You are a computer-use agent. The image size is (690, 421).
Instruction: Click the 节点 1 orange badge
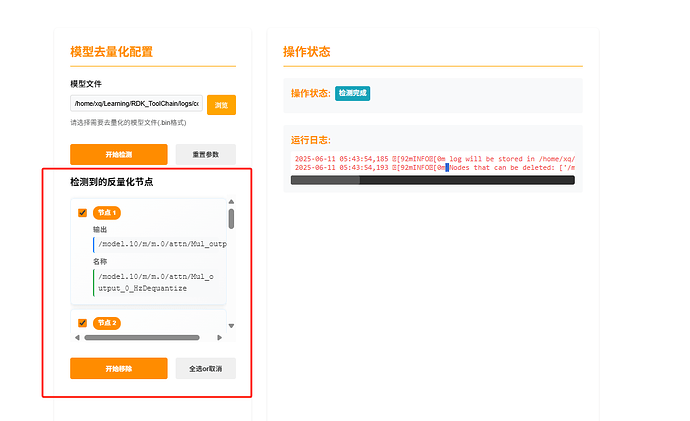(x=107, y=213)
